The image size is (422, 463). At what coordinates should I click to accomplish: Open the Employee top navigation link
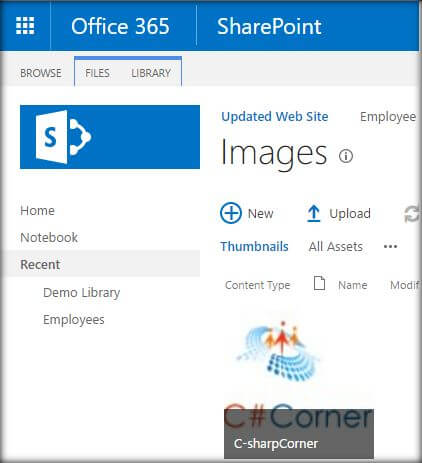[x=388, y=117]
